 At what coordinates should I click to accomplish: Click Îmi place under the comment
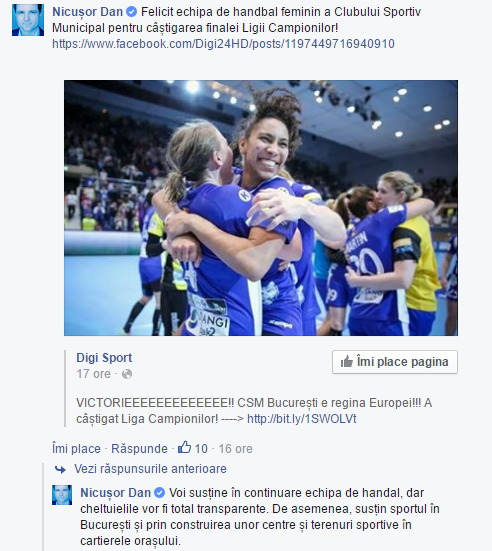[76, 449]
